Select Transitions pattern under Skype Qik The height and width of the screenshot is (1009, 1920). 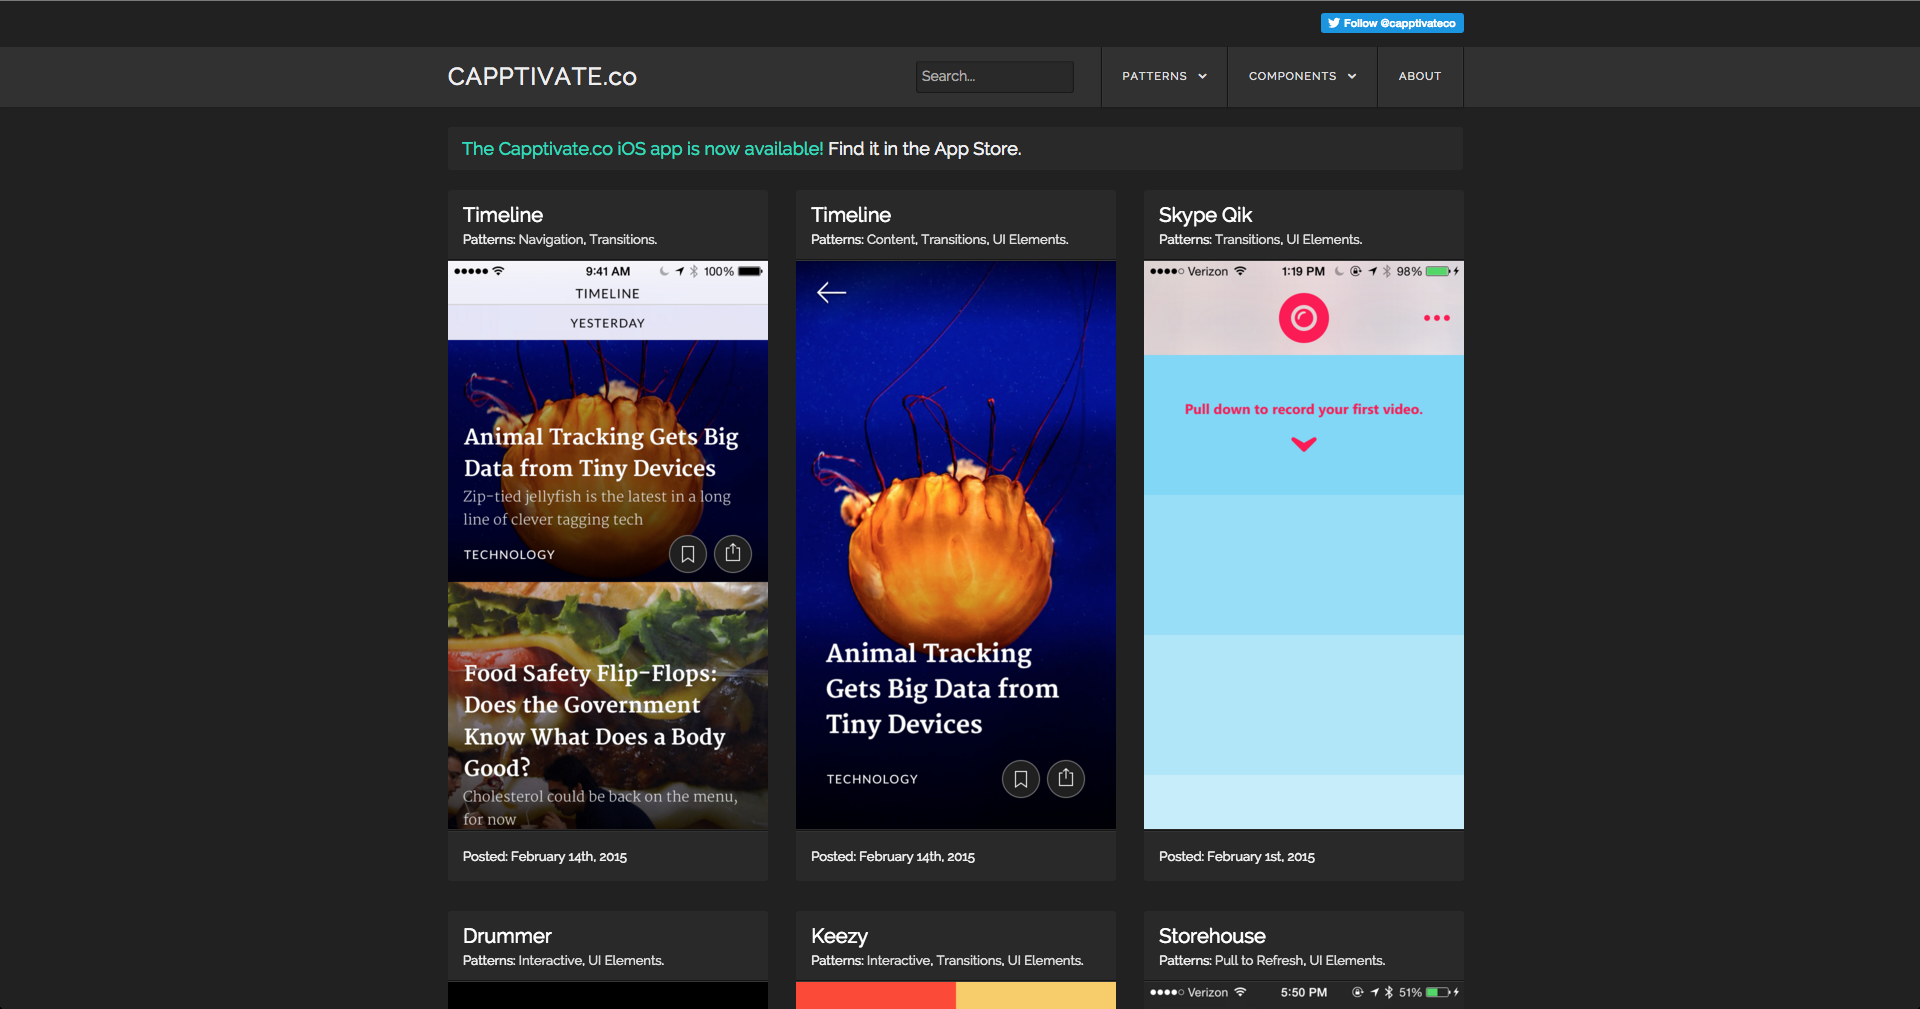pyautogui.click(x=1247, y=240)
